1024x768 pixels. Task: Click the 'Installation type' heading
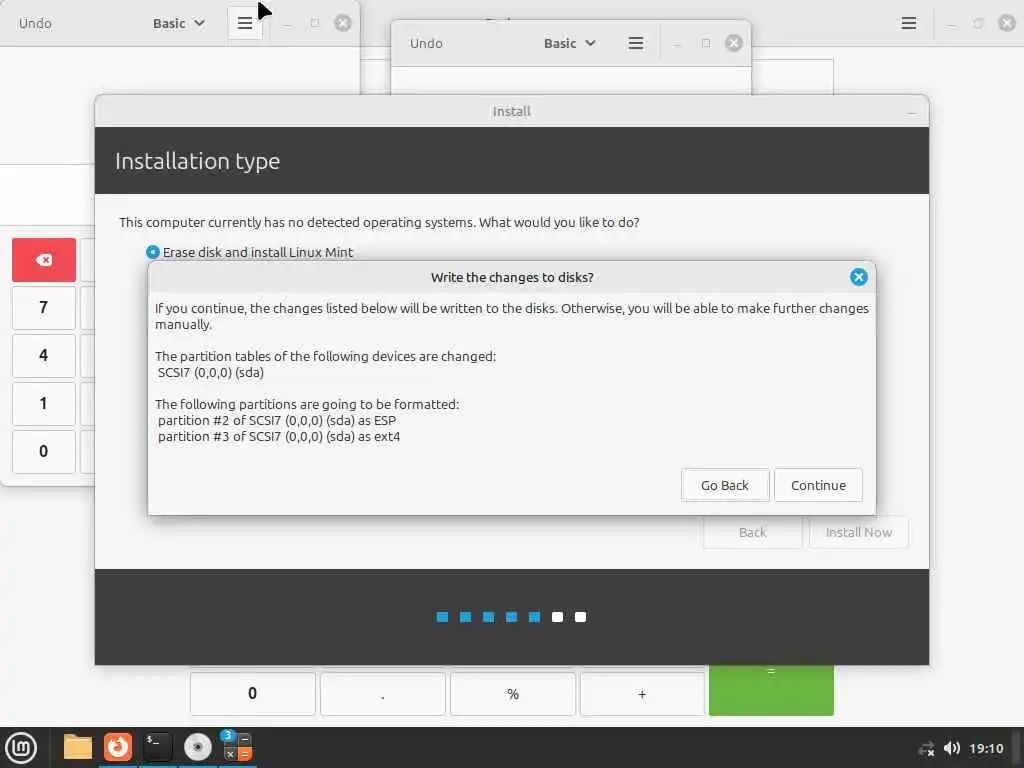197,161
